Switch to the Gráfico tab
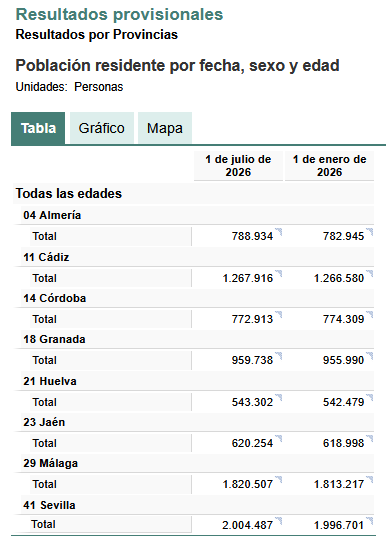This screenshot has width=386, height=541. (102, 128)
